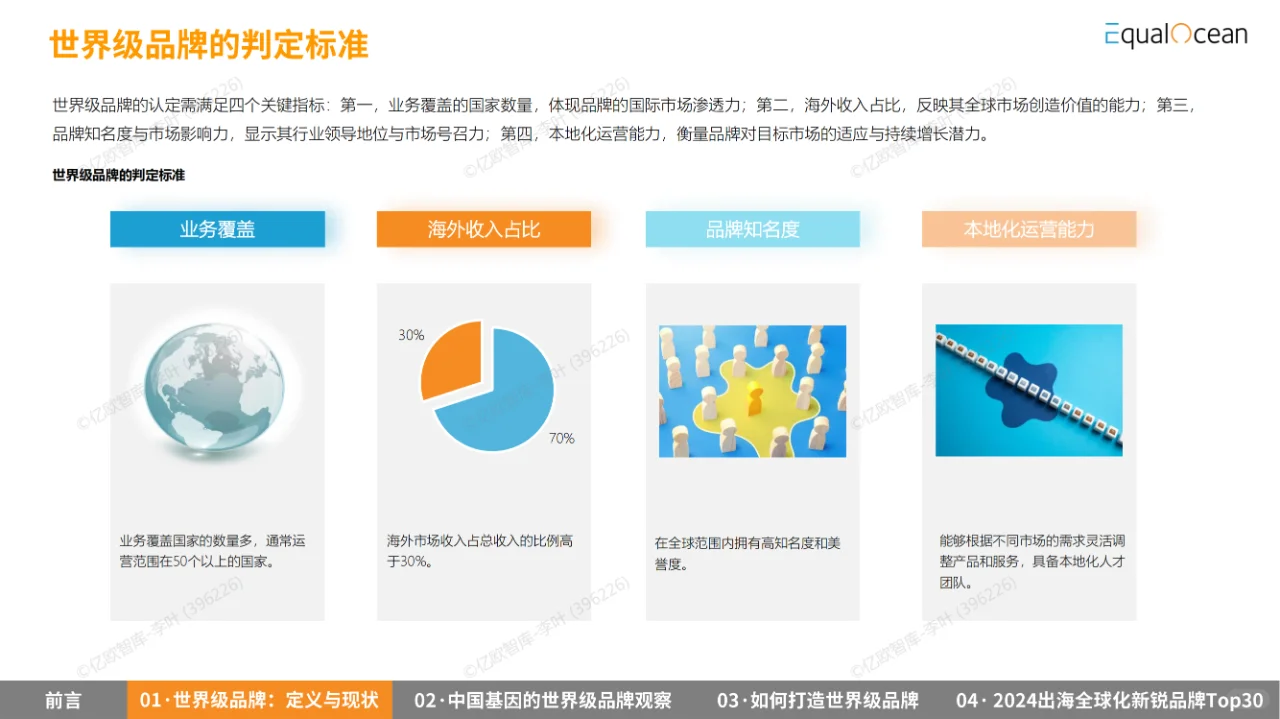Click the 30% pie chart label
This screenshot has width=1280, height=719.
pos(411,335)
